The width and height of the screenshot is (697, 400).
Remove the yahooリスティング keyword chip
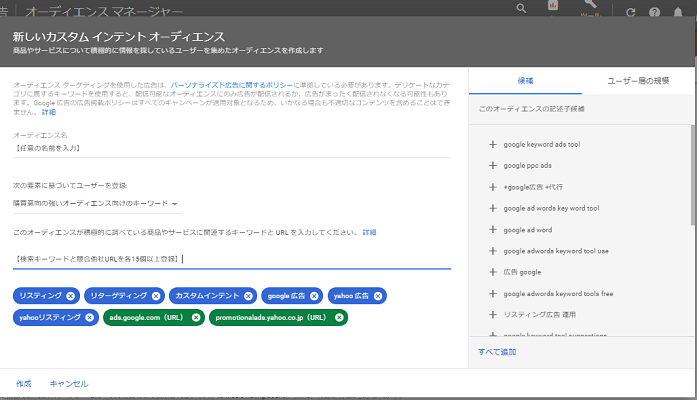pyautogui.click(x=90, y=317)
